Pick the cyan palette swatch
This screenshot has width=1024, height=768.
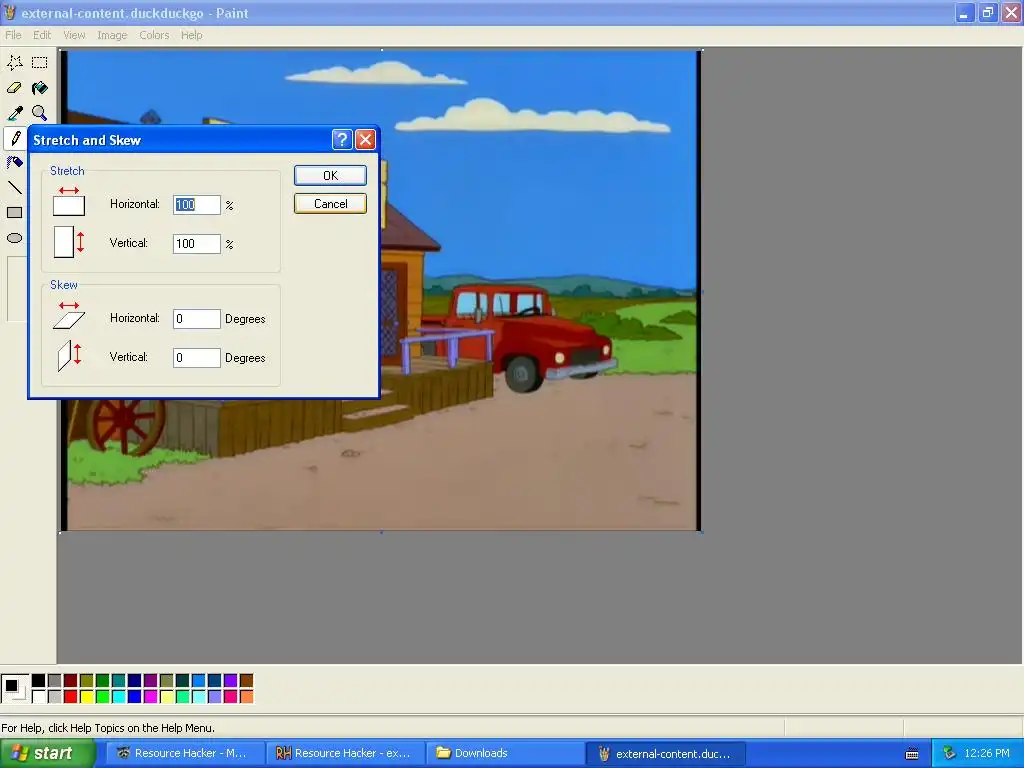(118, 696)
